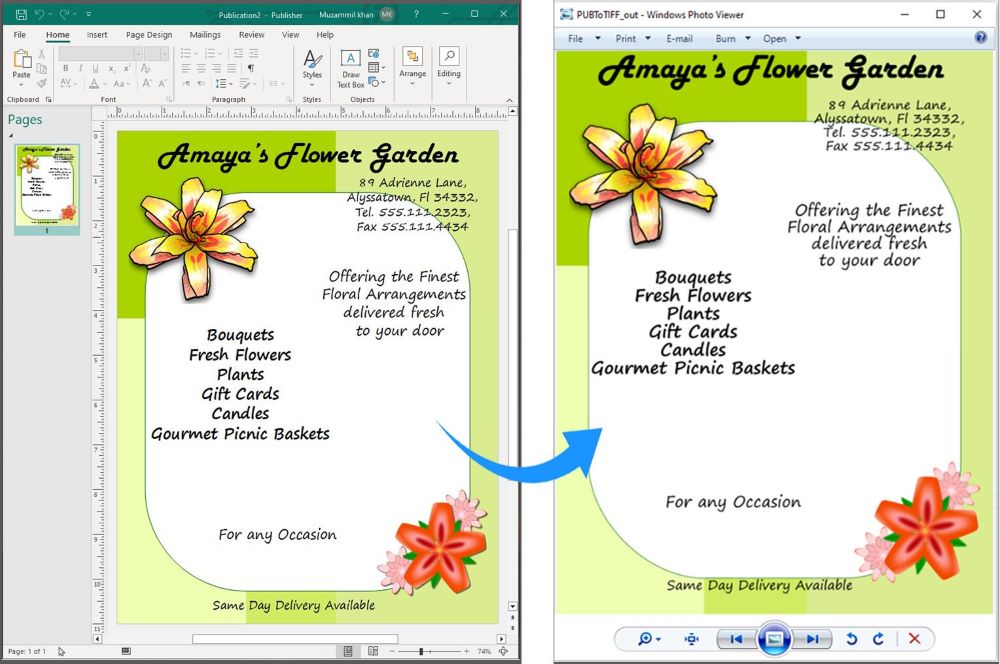Rotate the photo clockwise

click(x=878, y=639)
